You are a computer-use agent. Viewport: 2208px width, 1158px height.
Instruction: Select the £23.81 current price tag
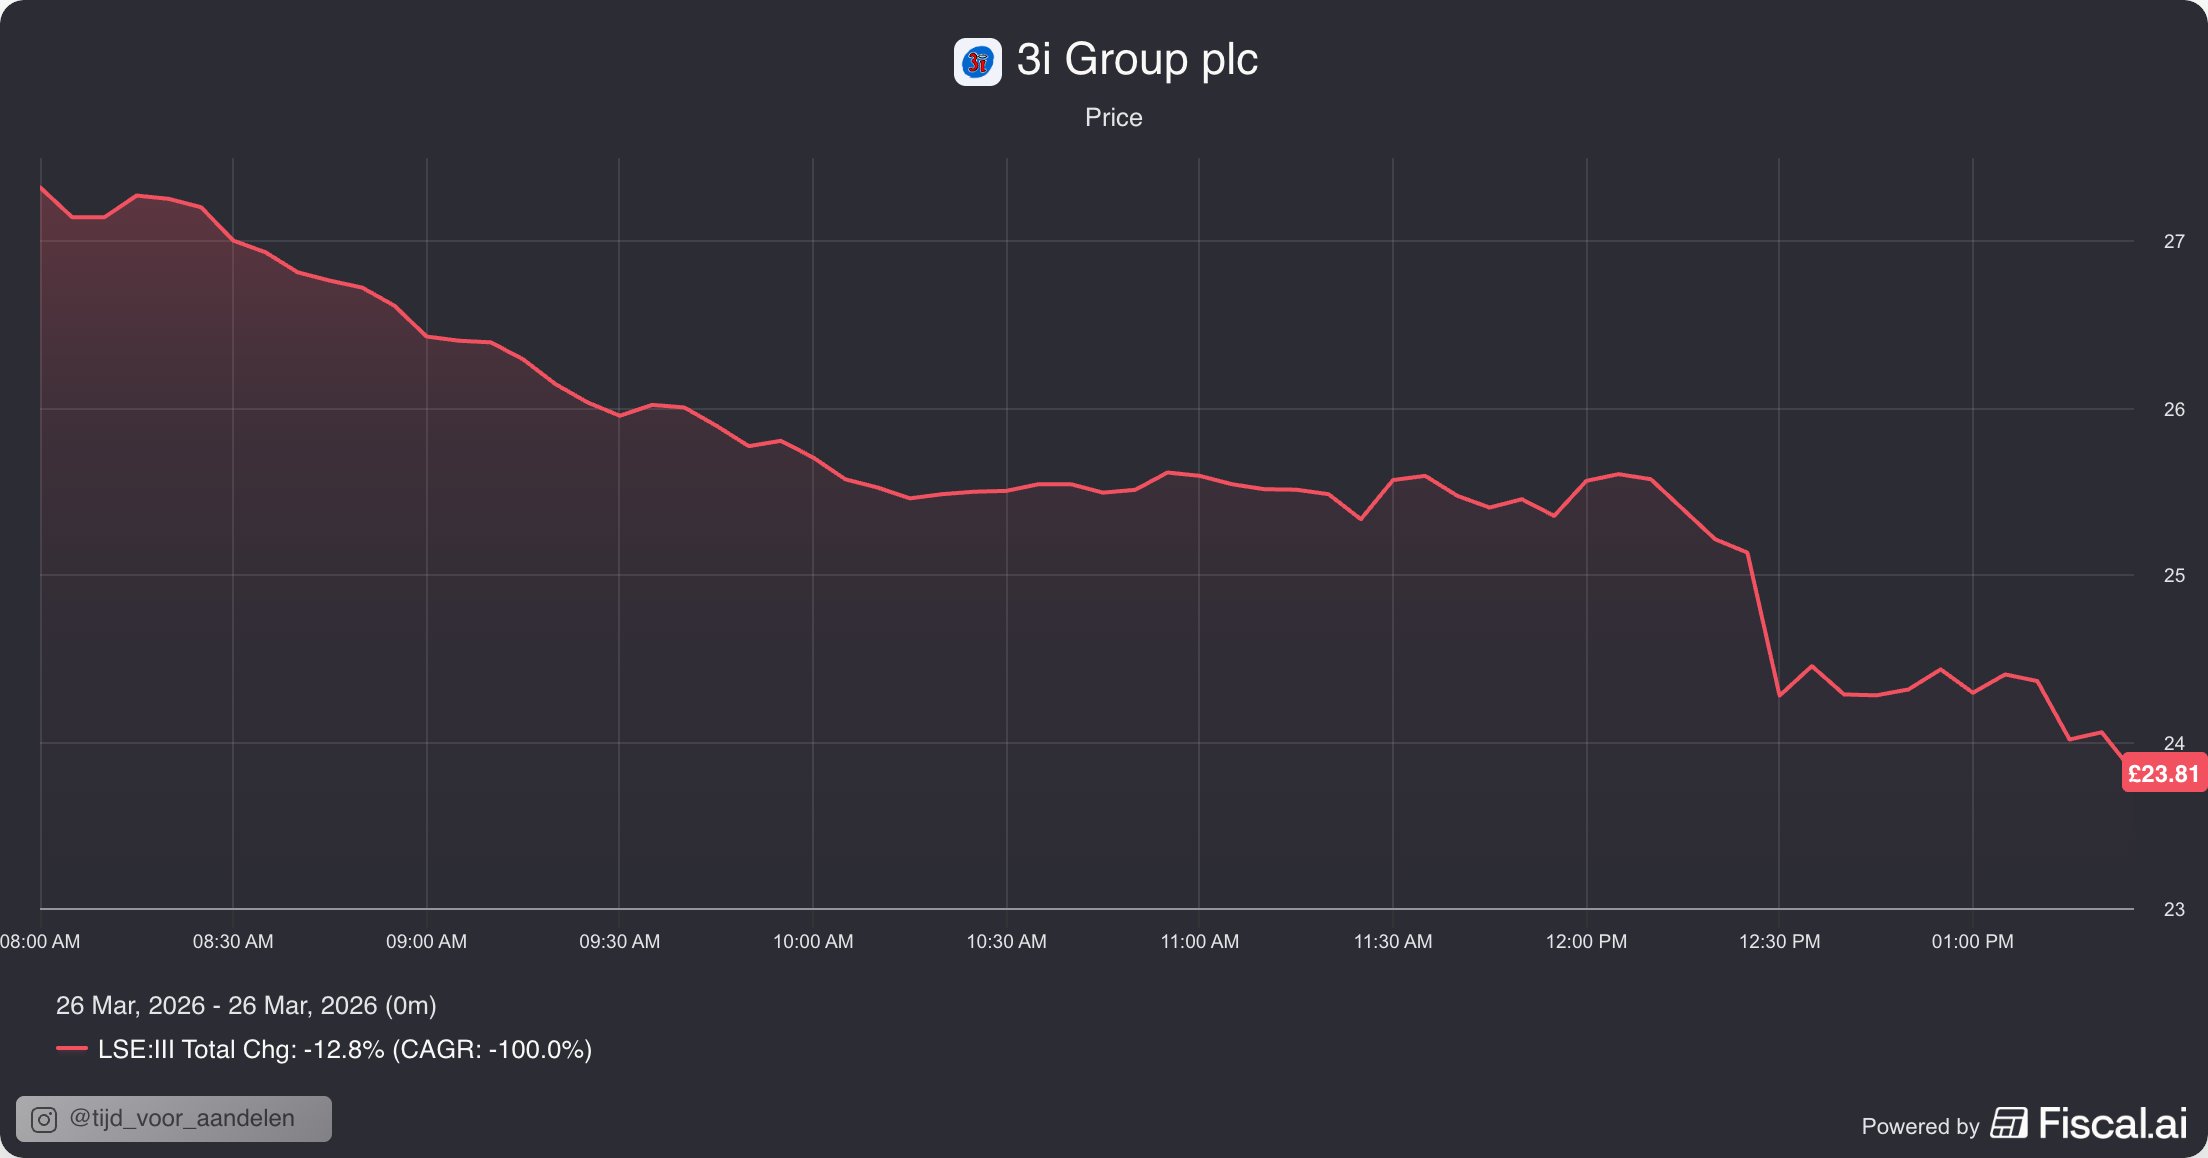(2163, 774)
